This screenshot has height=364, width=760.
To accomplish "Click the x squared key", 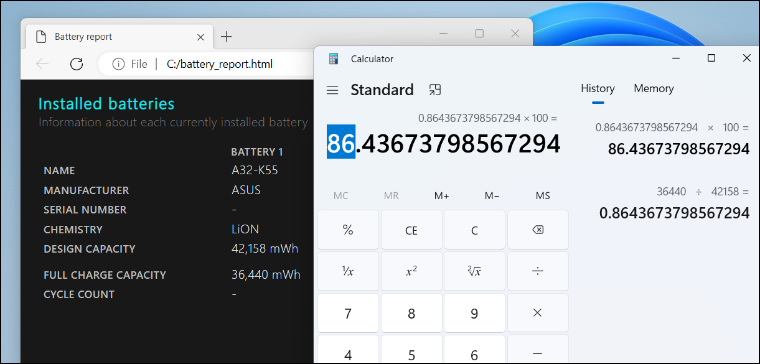I will [x=412, y=271].
